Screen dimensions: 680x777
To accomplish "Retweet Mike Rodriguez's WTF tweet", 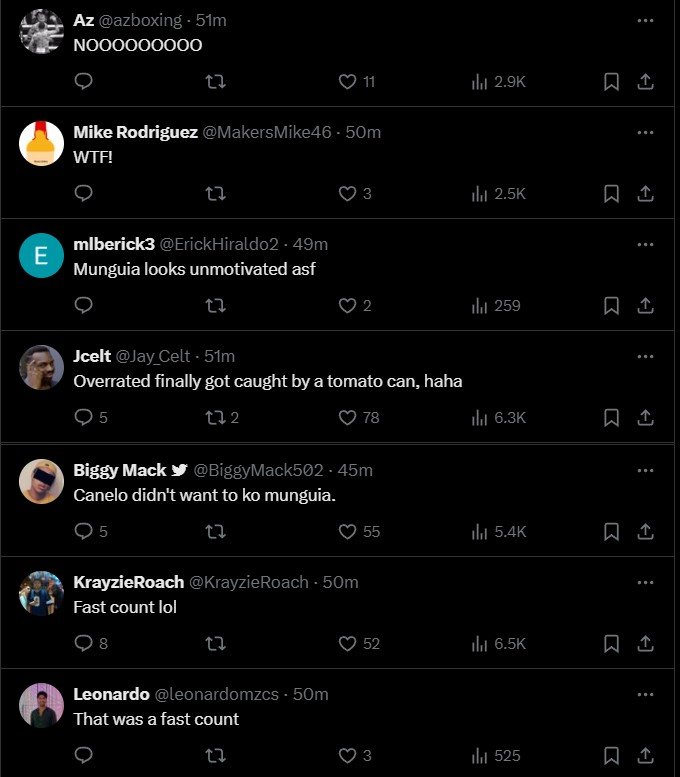I will [x=214, y=193].
